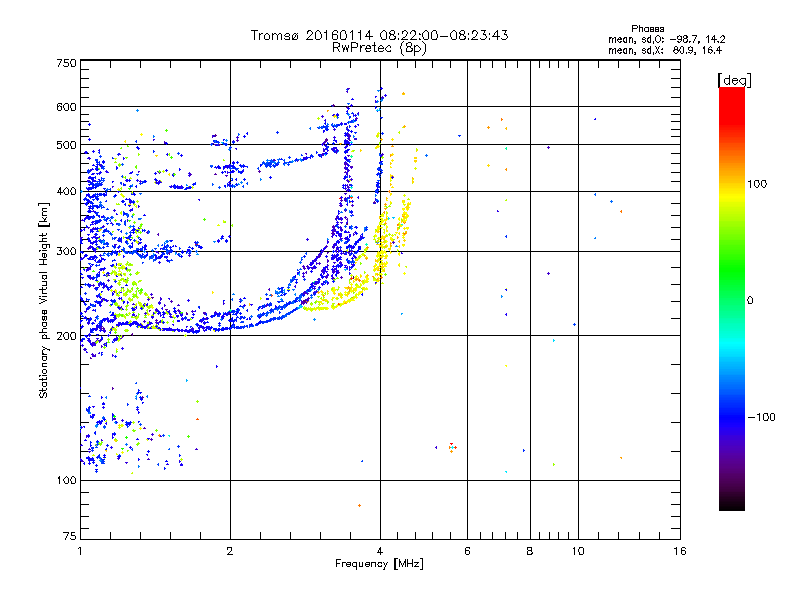Click the y-axis height tick label "100"
The height and width of the screenshot is (600, 800).
tap(66, 481)
